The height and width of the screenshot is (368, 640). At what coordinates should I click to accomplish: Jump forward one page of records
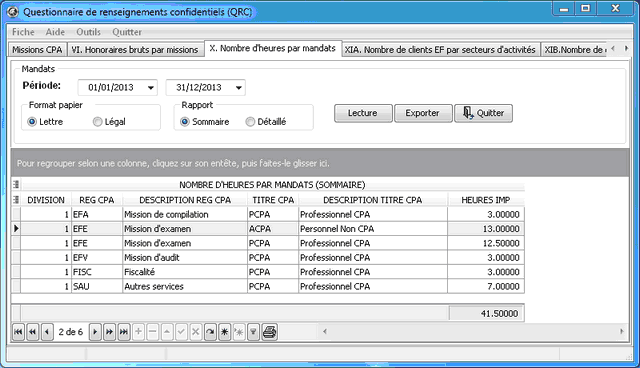coord(109,332)
